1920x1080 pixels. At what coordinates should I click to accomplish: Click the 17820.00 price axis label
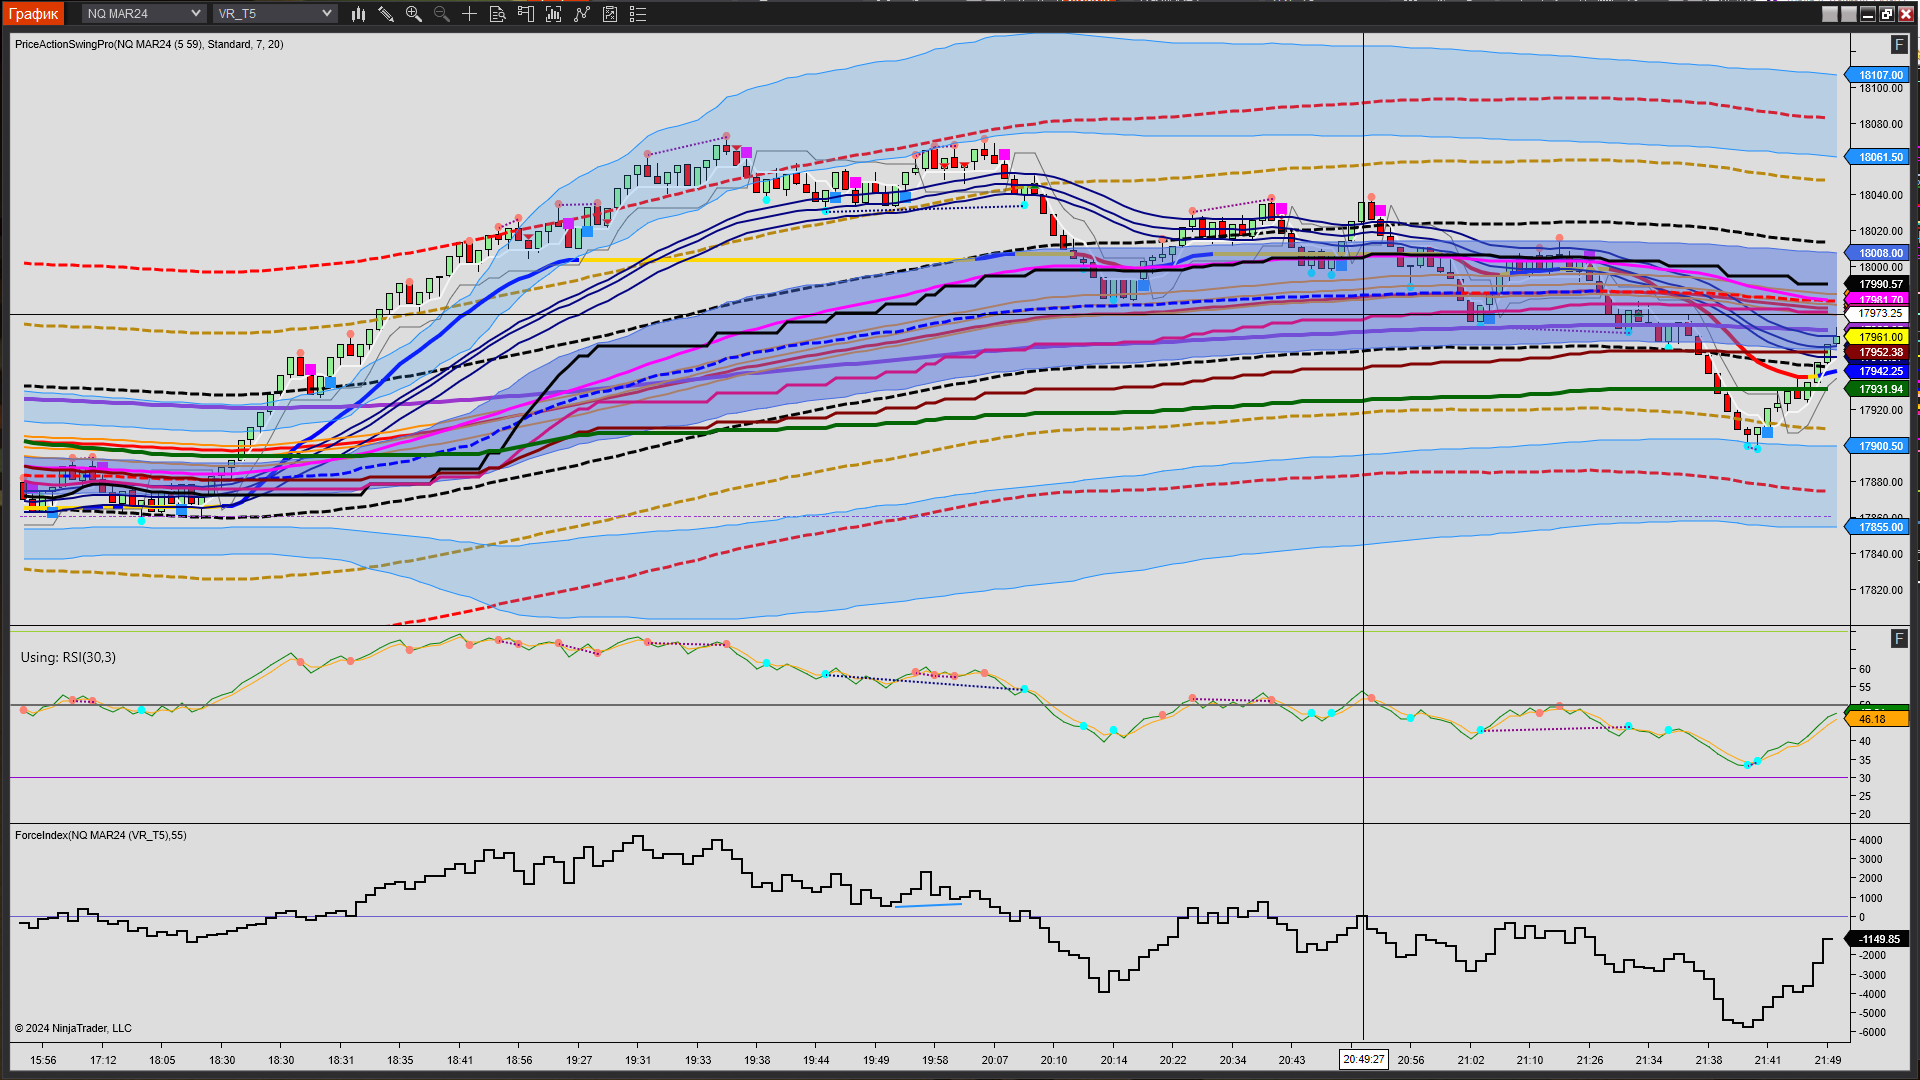coord(1881,590)
